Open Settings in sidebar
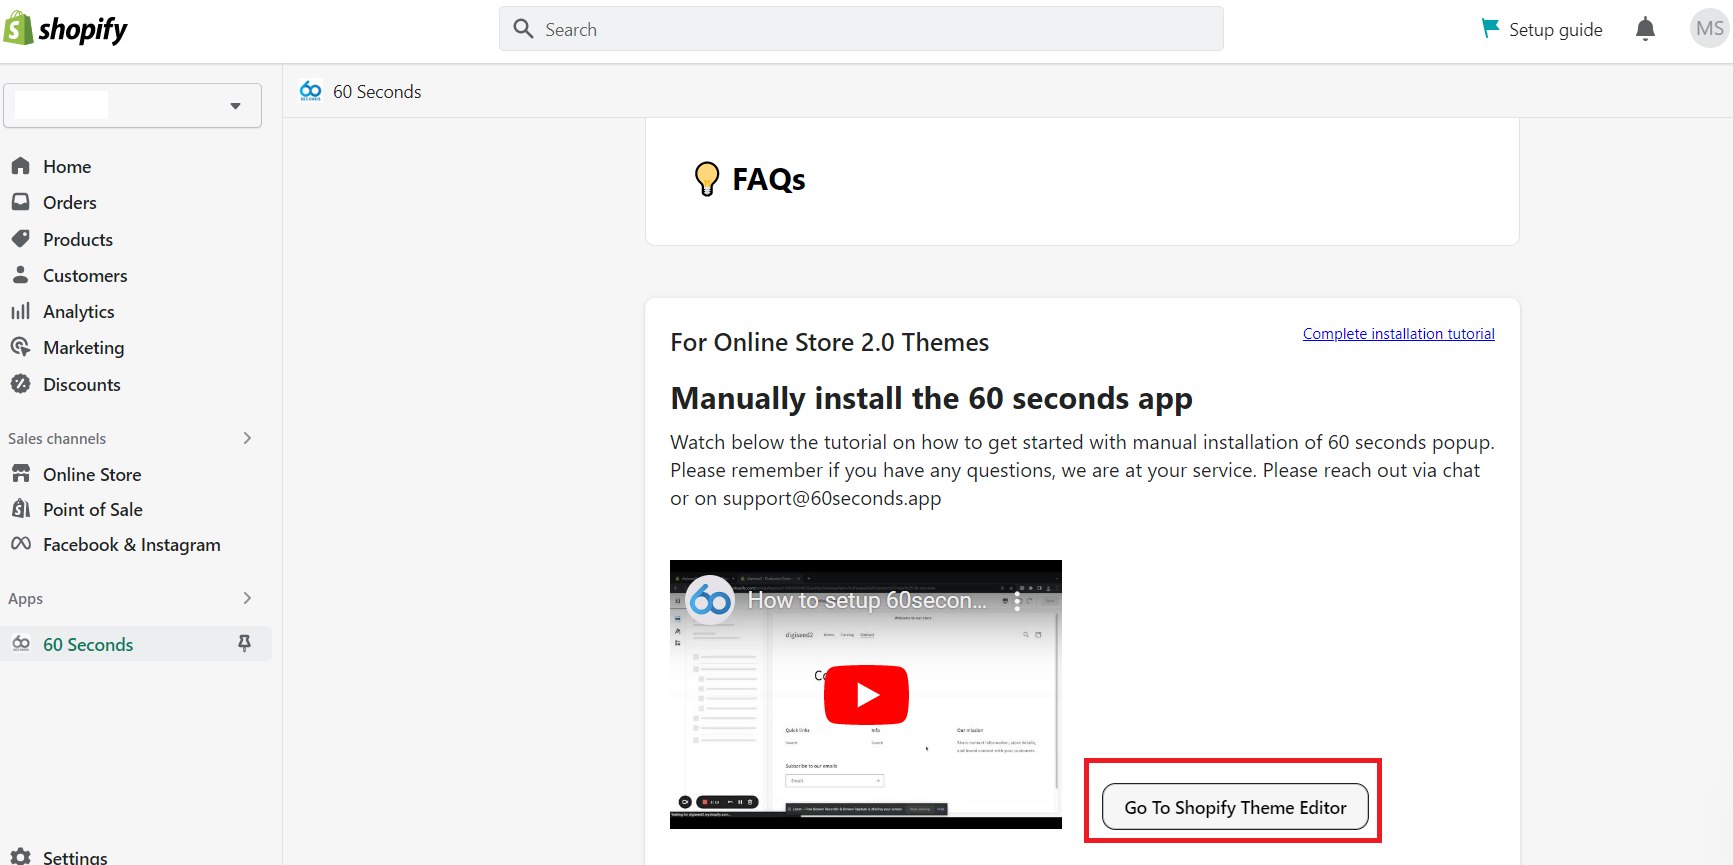This screenshot has height=865, width=1733. pyautogui.click(x=75, y=858)
